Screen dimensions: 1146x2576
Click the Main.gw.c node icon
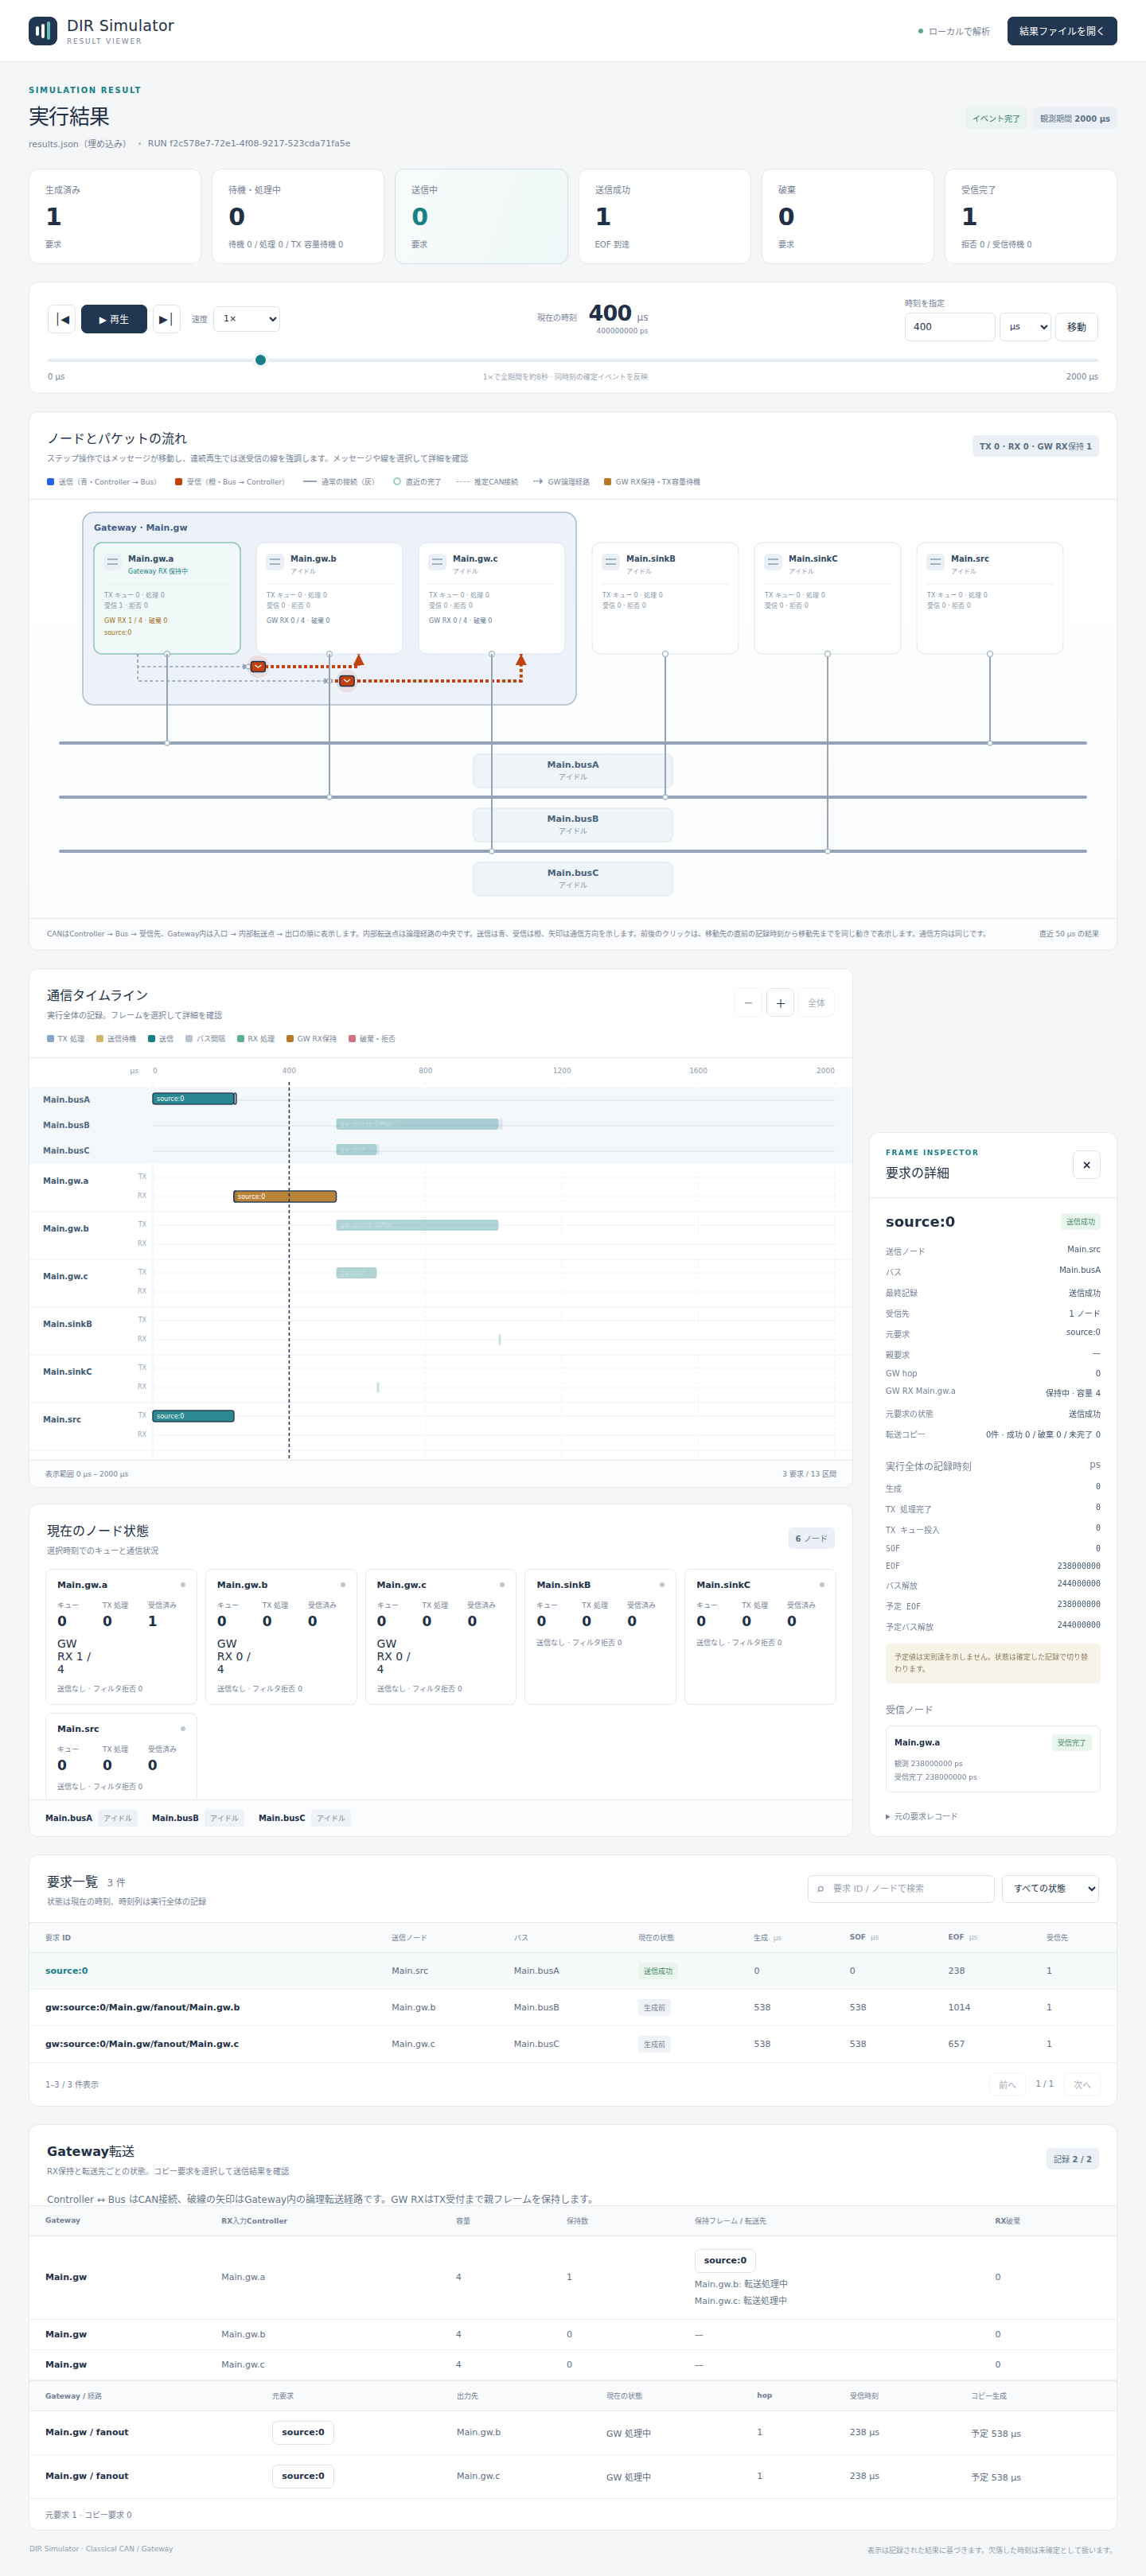pyautogui.click(x=437, y=562)
